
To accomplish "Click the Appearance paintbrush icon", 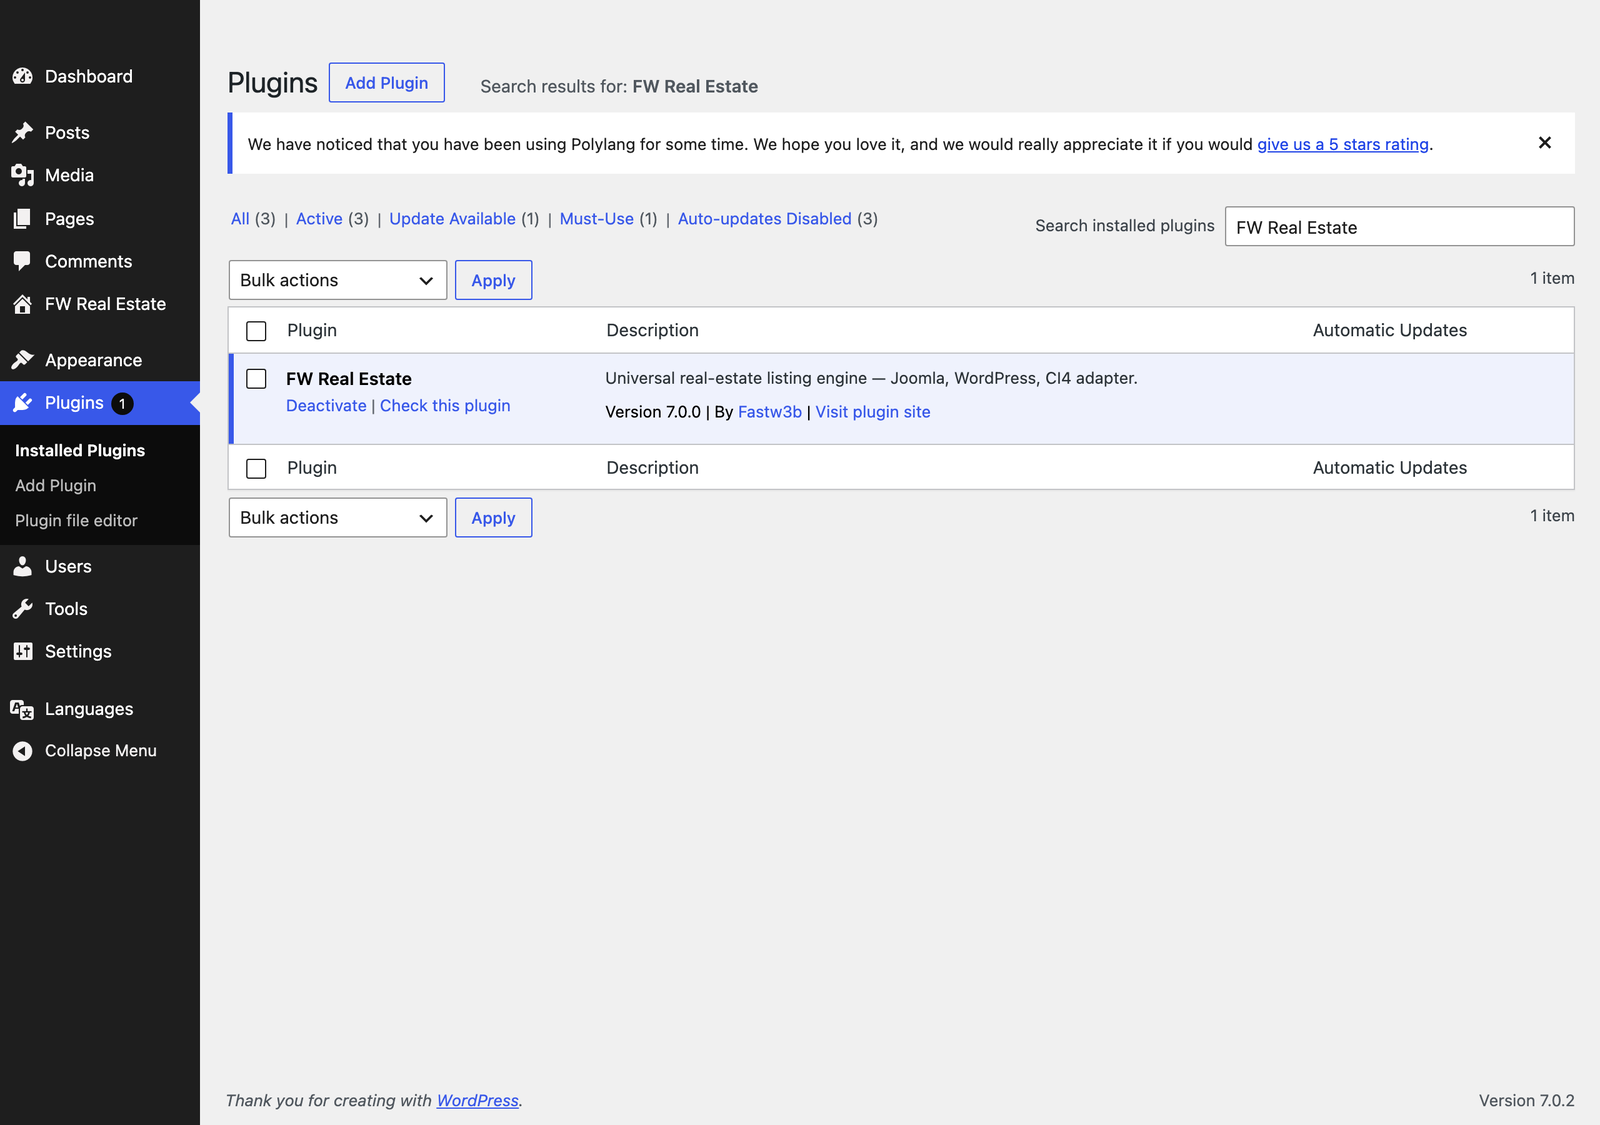I will 23,360.
